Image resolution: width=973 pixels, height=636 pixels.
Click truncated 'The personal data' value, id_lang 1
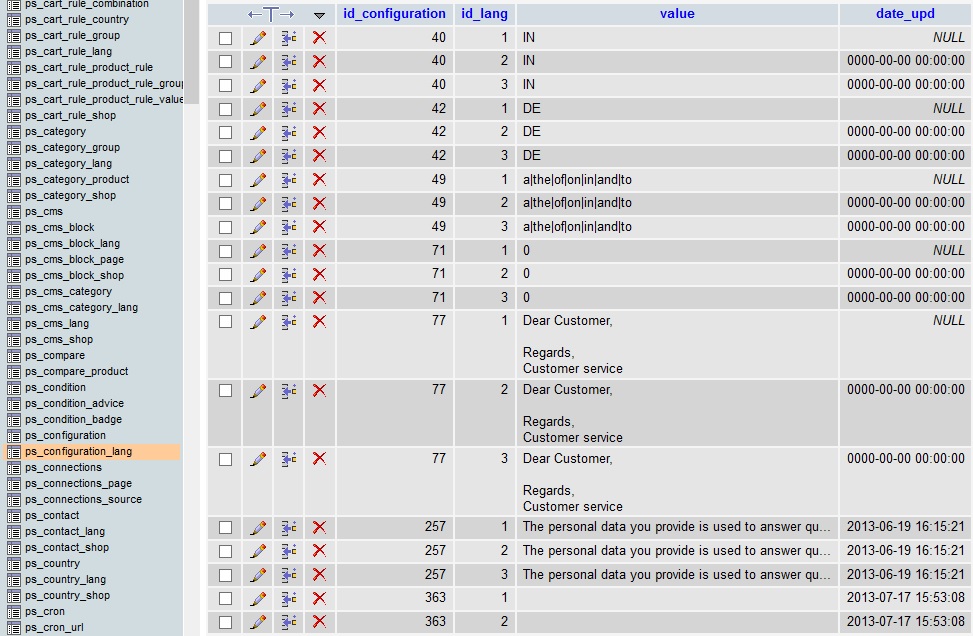676,527
